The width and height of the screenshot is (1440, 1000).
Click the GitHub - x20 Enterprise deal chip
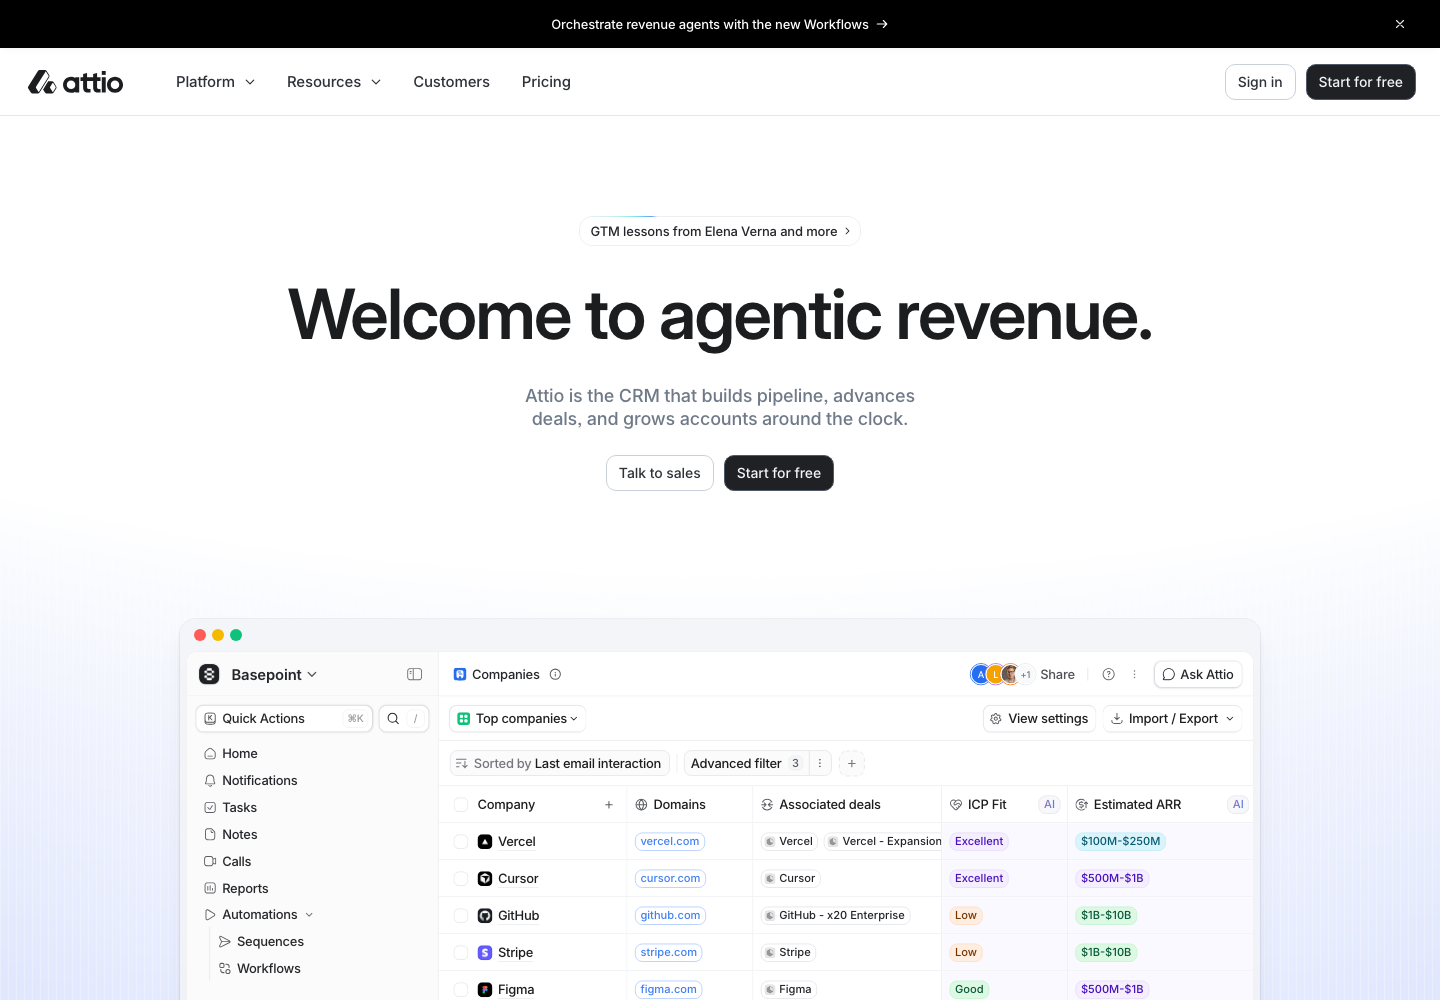[835, 915]
